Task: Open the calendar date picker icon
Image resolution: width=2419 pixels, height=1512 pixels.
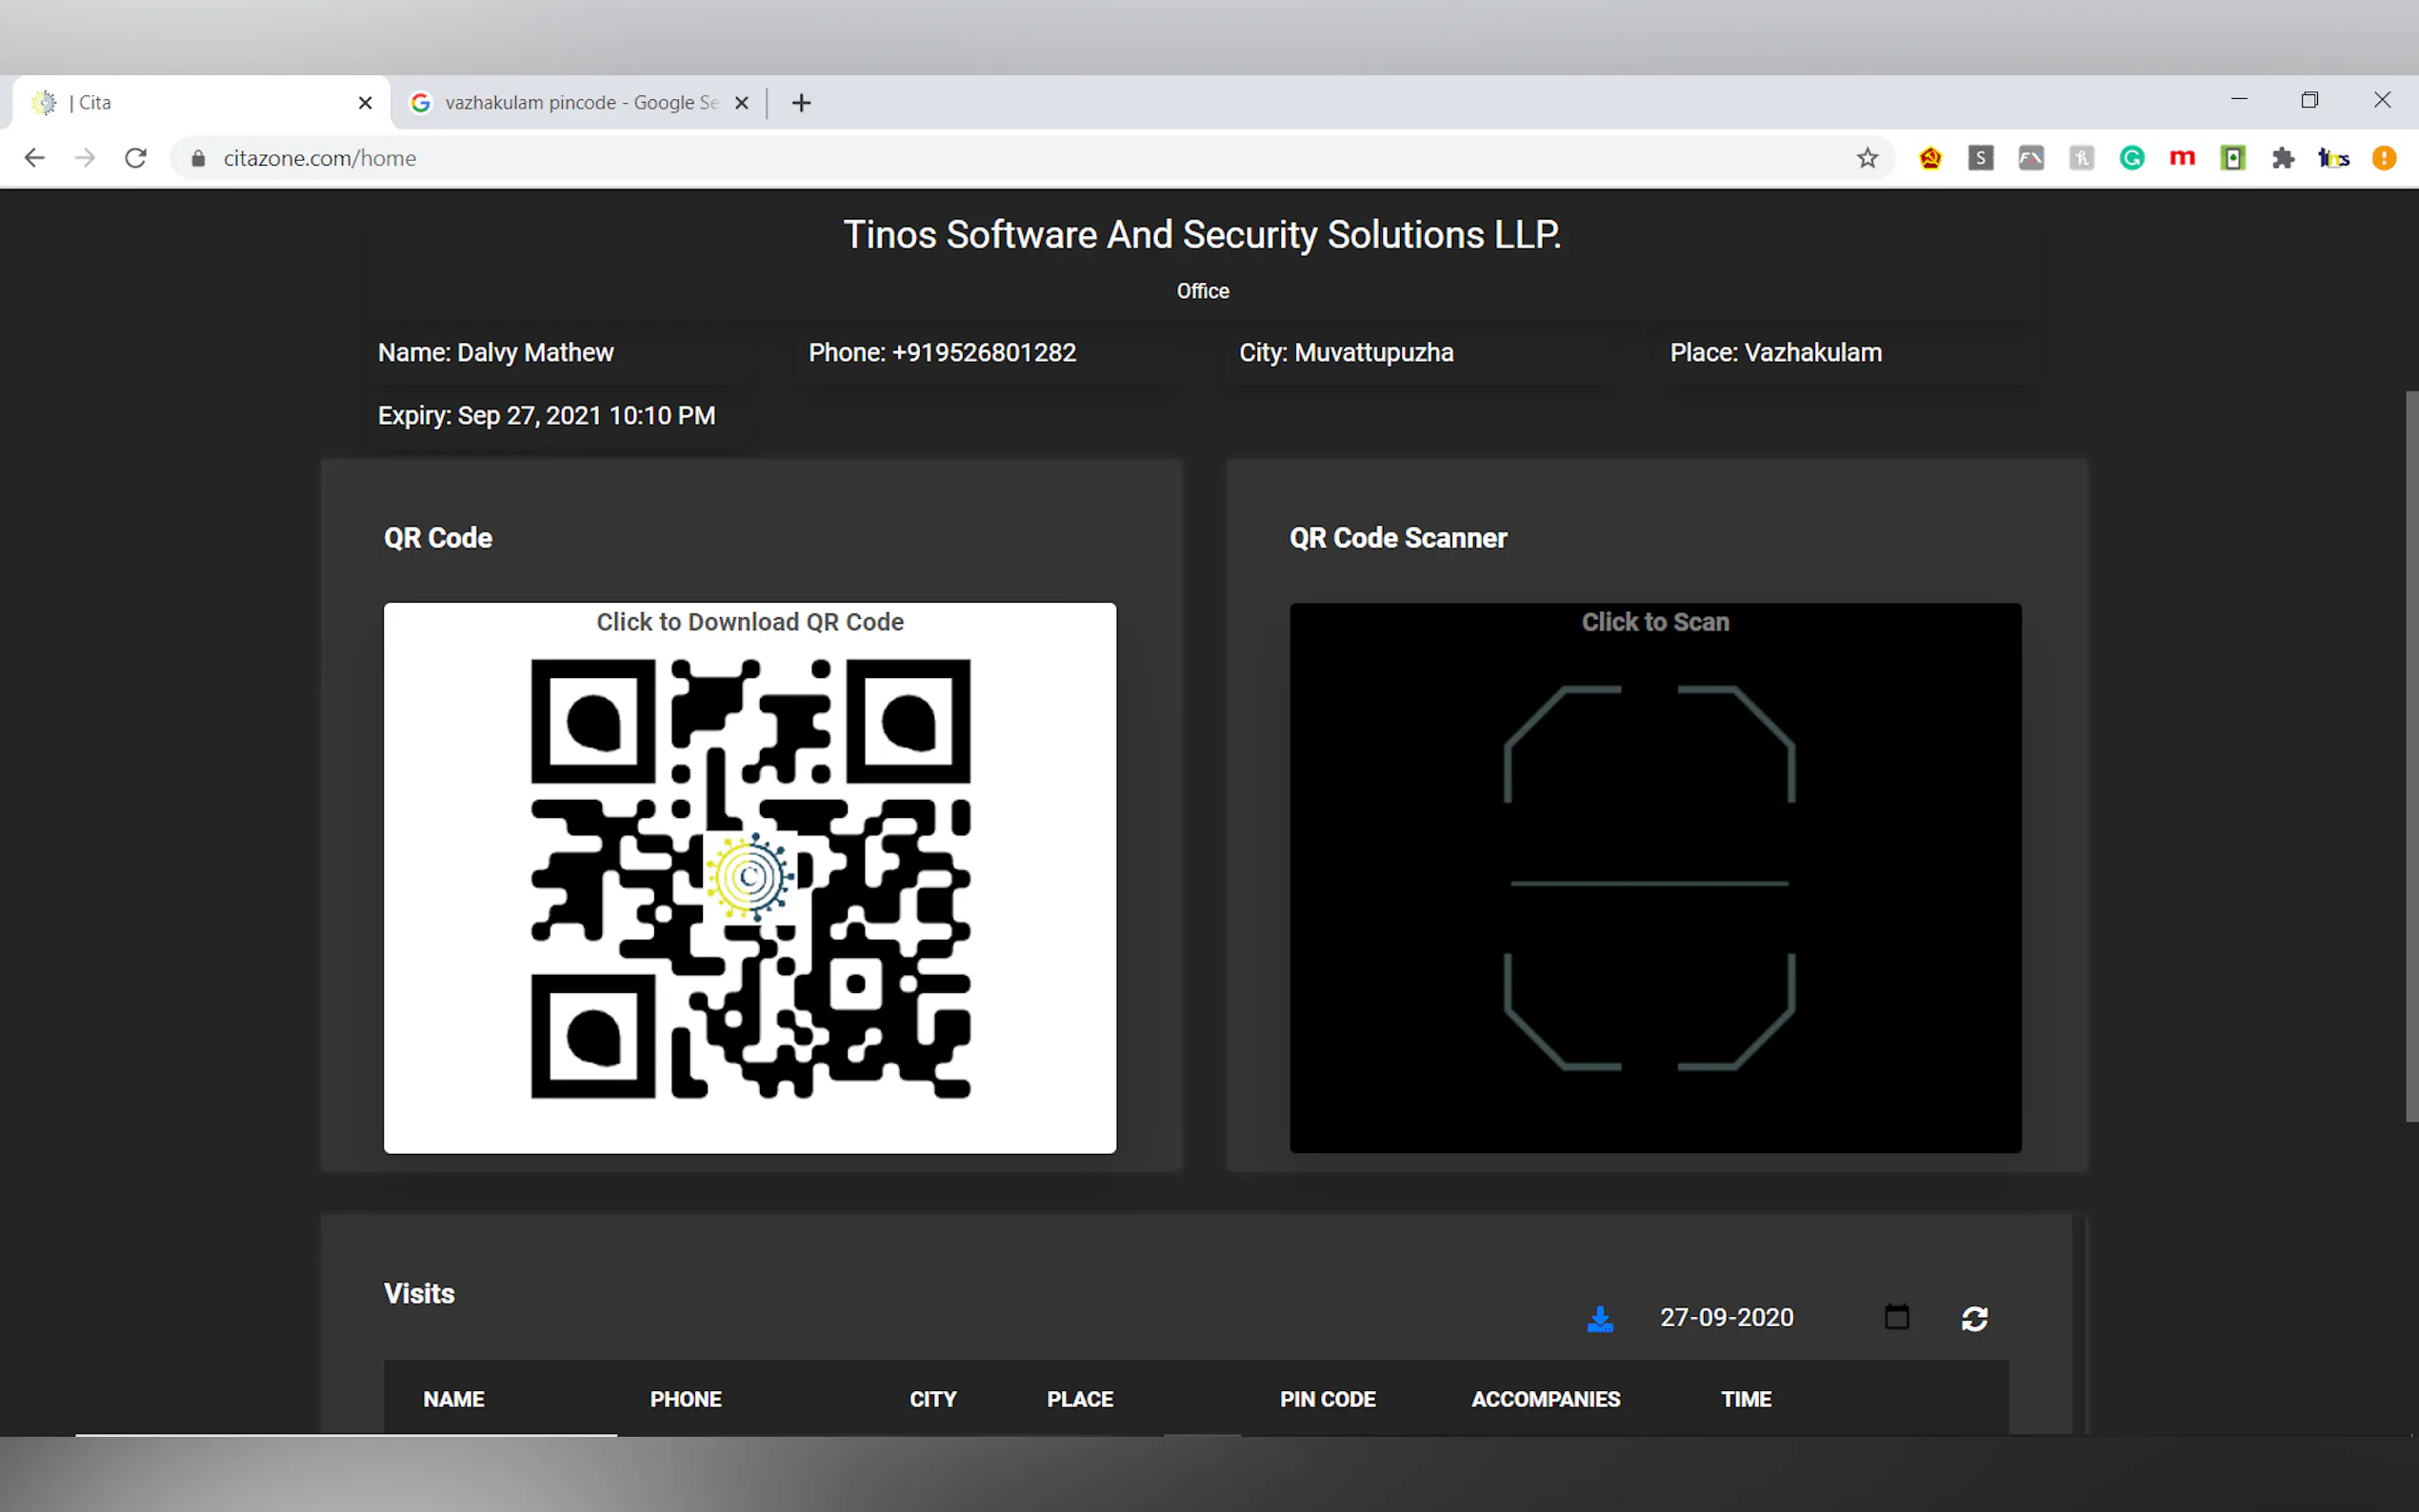Action: [1896, 1317]
